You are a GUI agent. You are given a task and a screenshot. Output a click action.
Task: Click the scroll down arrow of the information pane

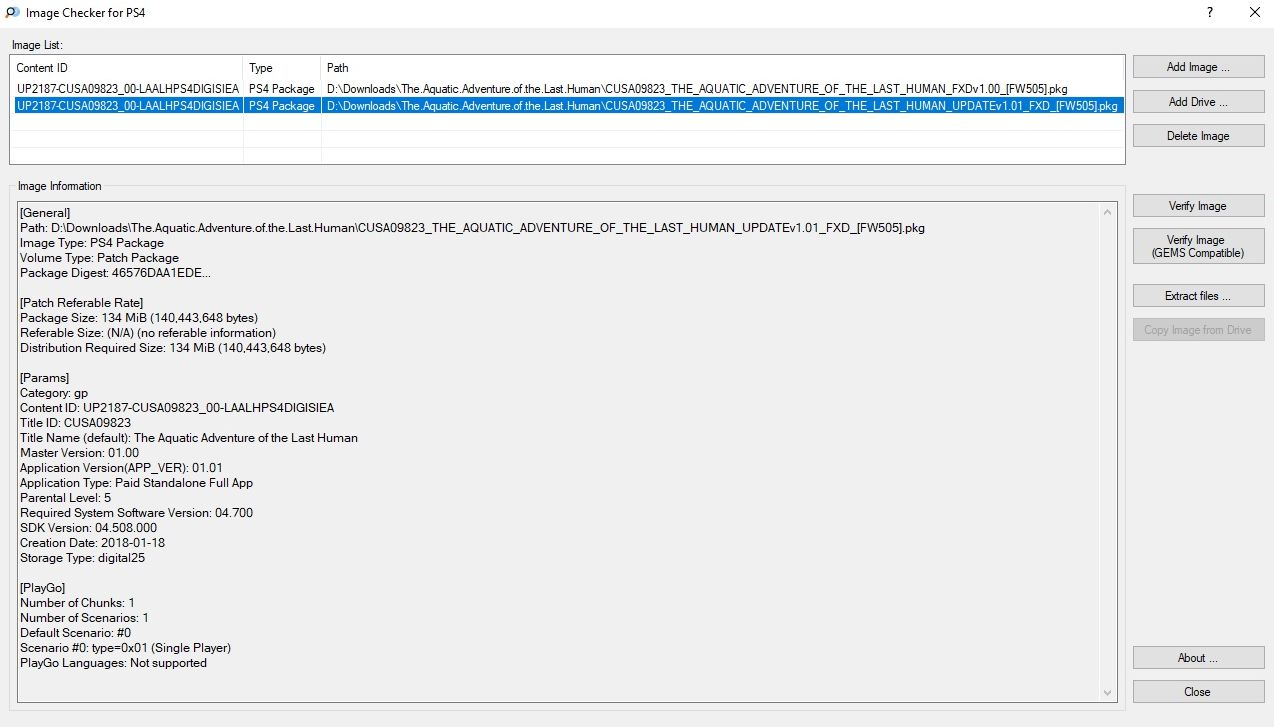coord(1108,693)
